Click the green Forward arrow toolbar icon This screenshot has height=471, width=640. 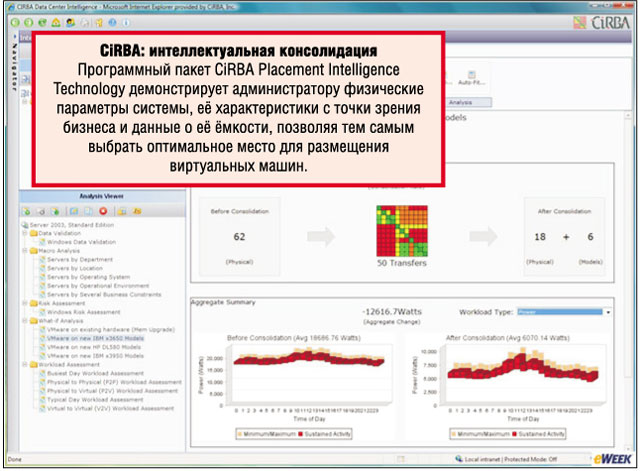29,23
